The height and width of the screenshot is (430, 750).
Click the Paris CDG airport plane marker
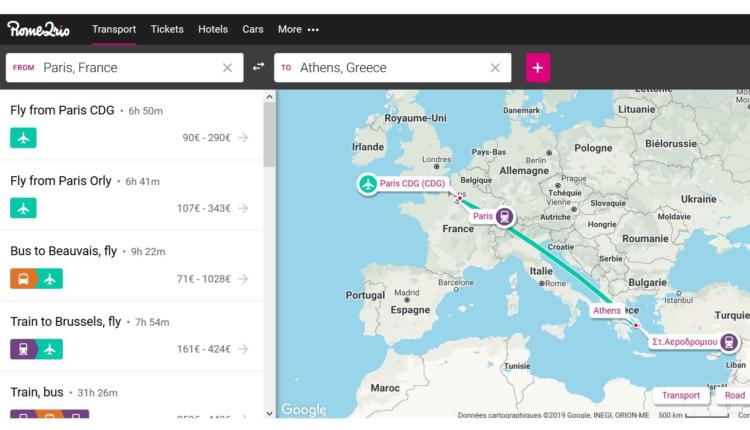click(368, 184)
